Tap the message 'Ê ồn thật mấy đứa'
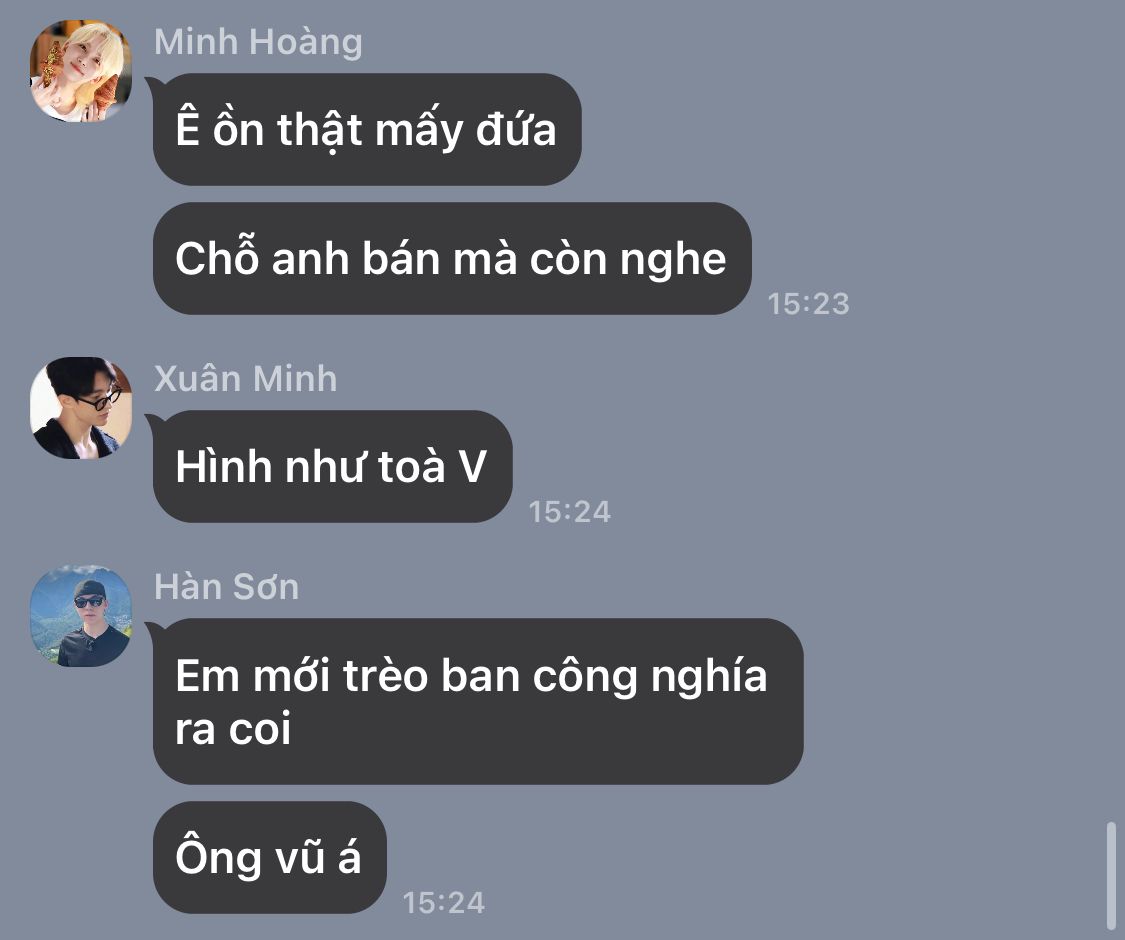 (x=367, y=129)
